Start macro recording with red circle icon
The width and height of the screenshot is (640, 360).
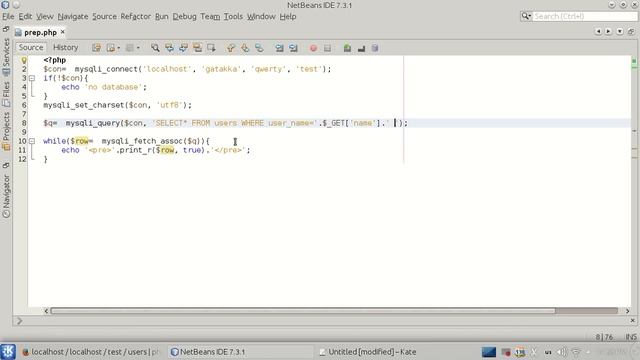click(x=313, y=48)
